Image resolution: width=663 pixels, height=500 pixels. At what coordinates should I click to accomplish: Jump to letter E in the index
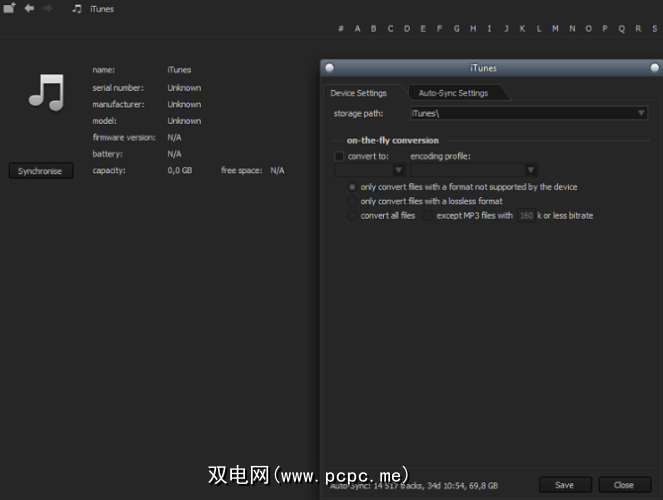(x=423, y=29)
